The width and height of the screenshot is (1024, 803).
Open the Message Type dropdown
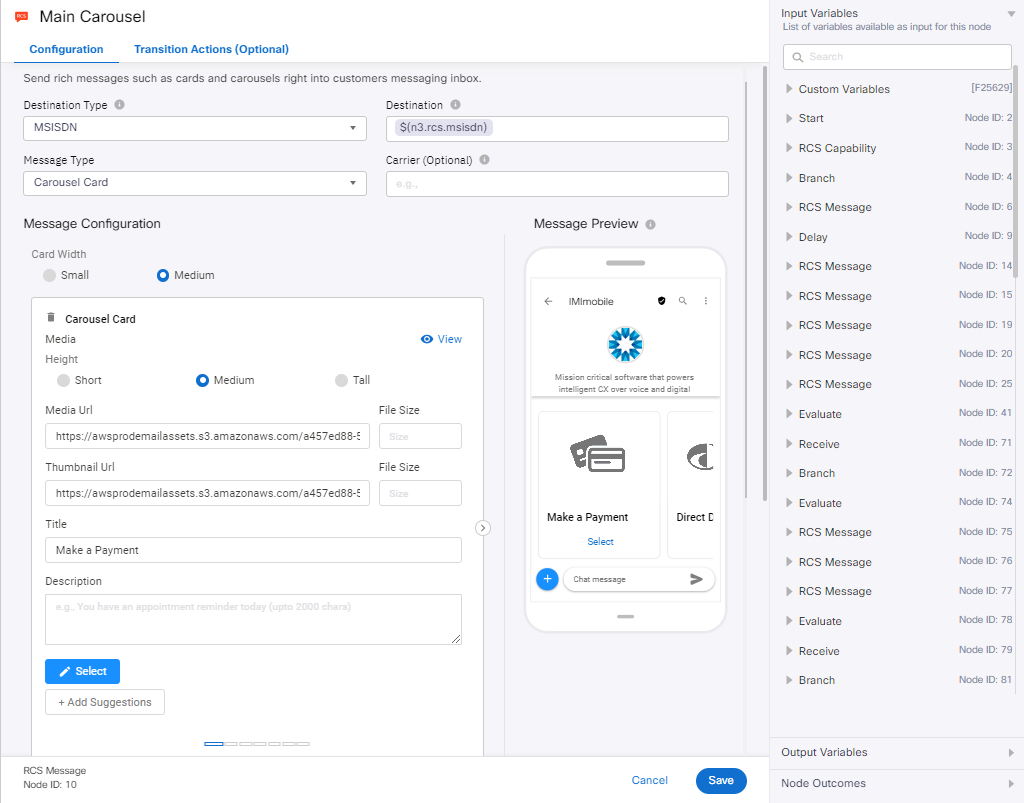pyautogui.click(x=195, y=183)
